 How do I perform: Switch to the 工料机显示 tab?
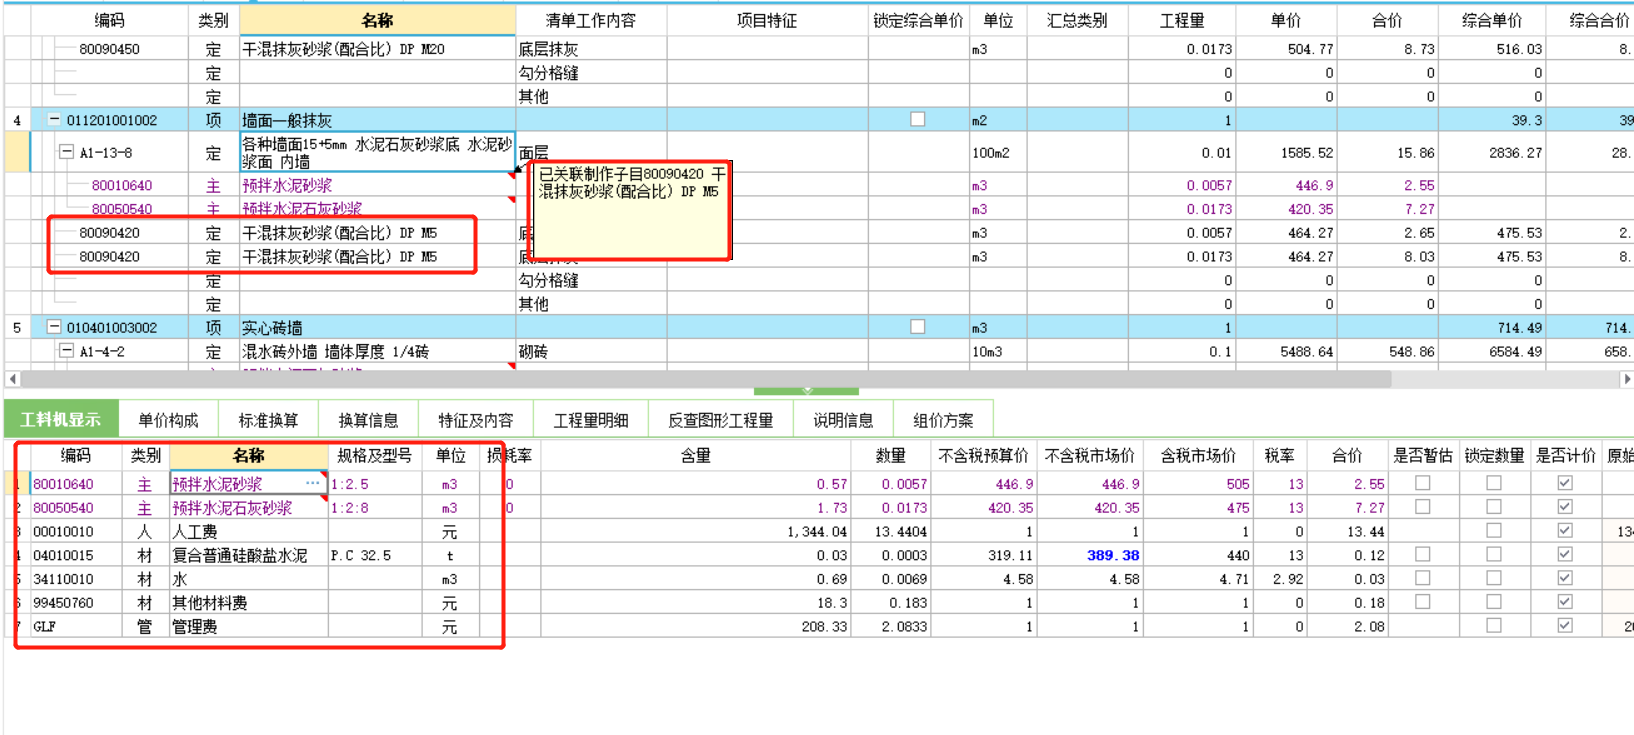pyautogui.click(x=61, y=420)
